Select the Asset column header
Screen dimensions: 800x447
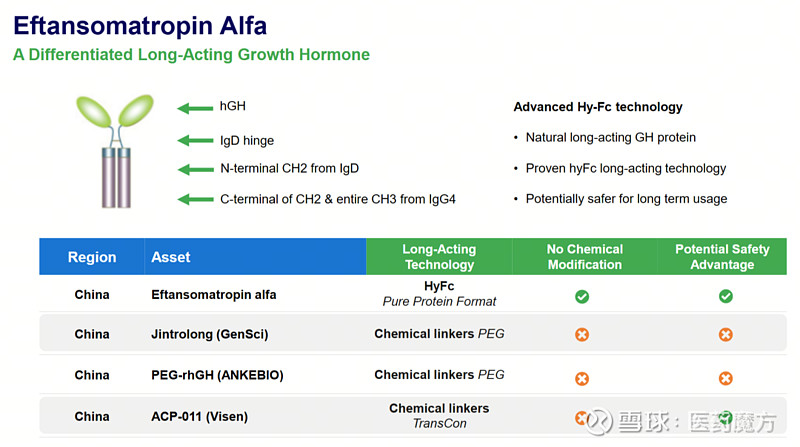[x=171, y=257]
